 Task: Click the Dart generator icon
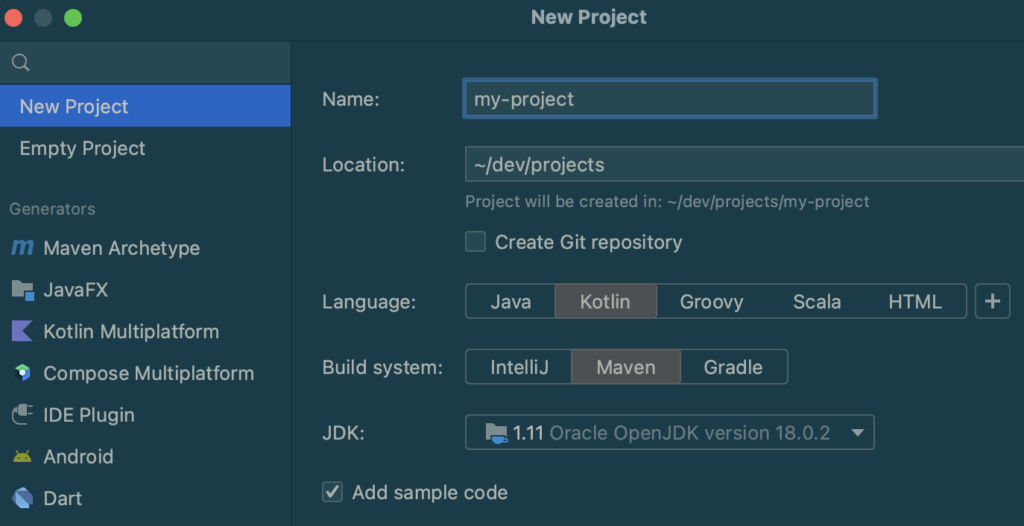click(x=22, y=498)
